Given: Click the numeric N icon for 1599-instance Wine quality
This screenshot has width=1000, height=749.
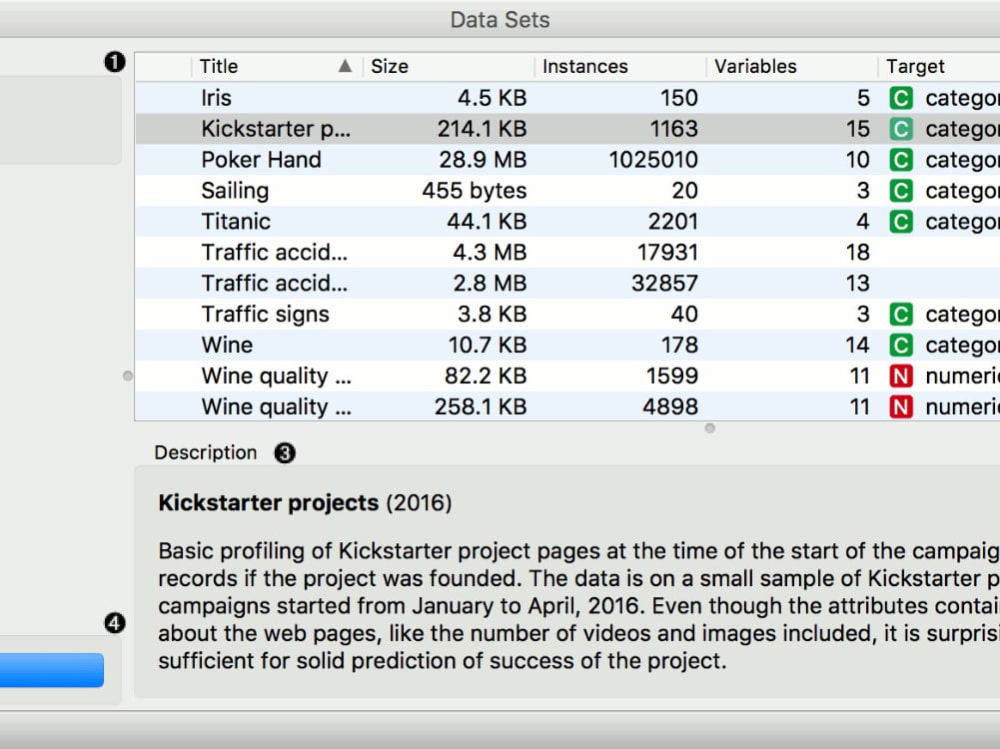Looking at the screenshot, I should pos(901,376).
